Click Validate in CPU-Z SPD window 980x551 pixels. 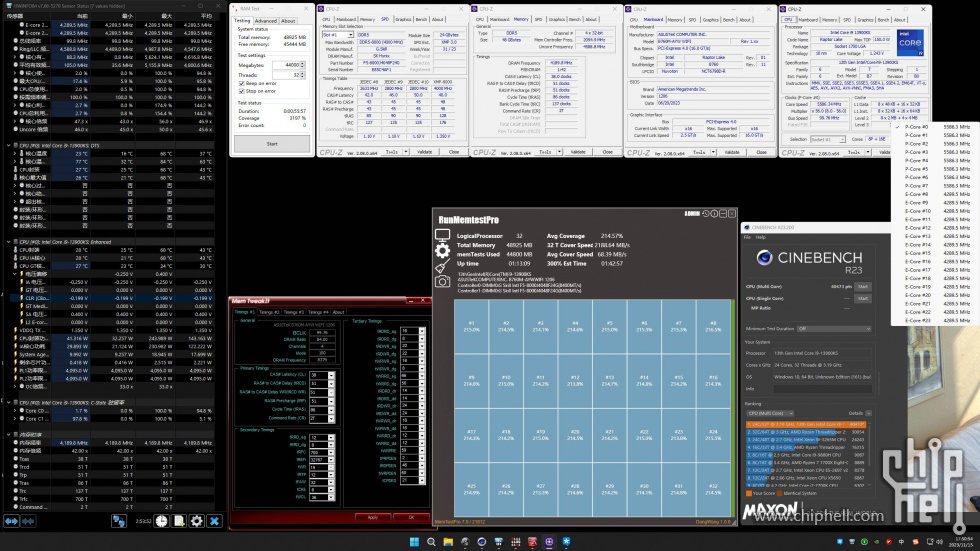[424, 152]
